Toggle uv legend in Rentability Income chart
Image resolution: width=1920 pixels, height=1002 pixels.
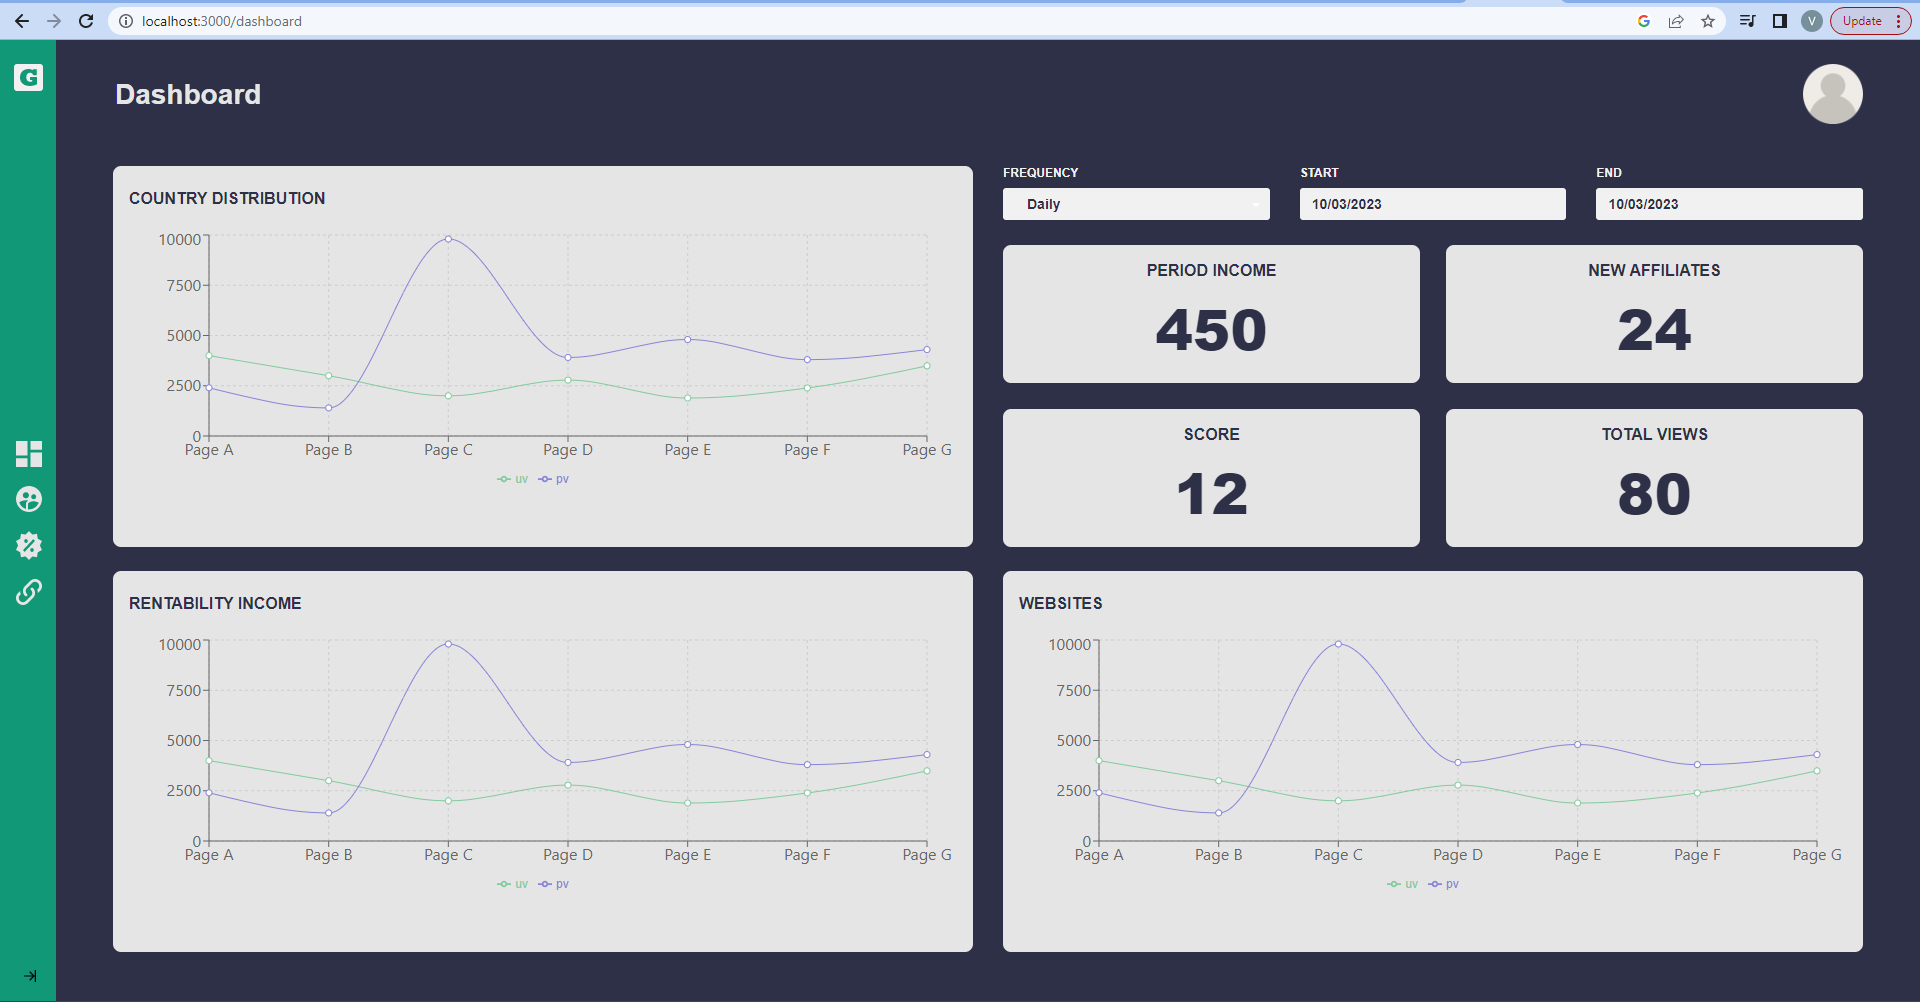point(513,884)
